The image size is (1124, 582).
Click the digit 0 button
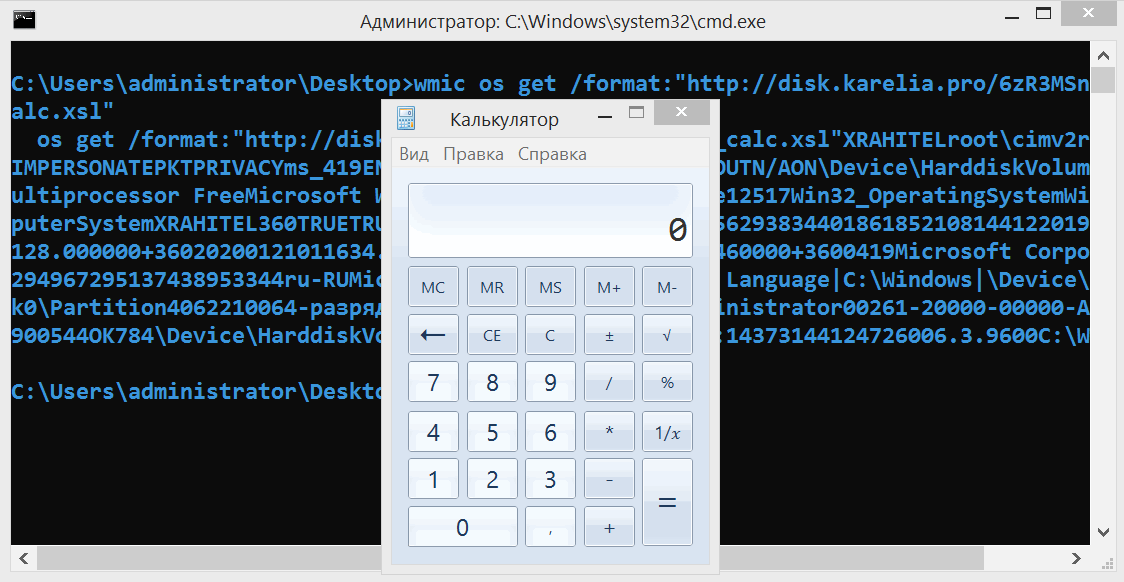(462, 527)
